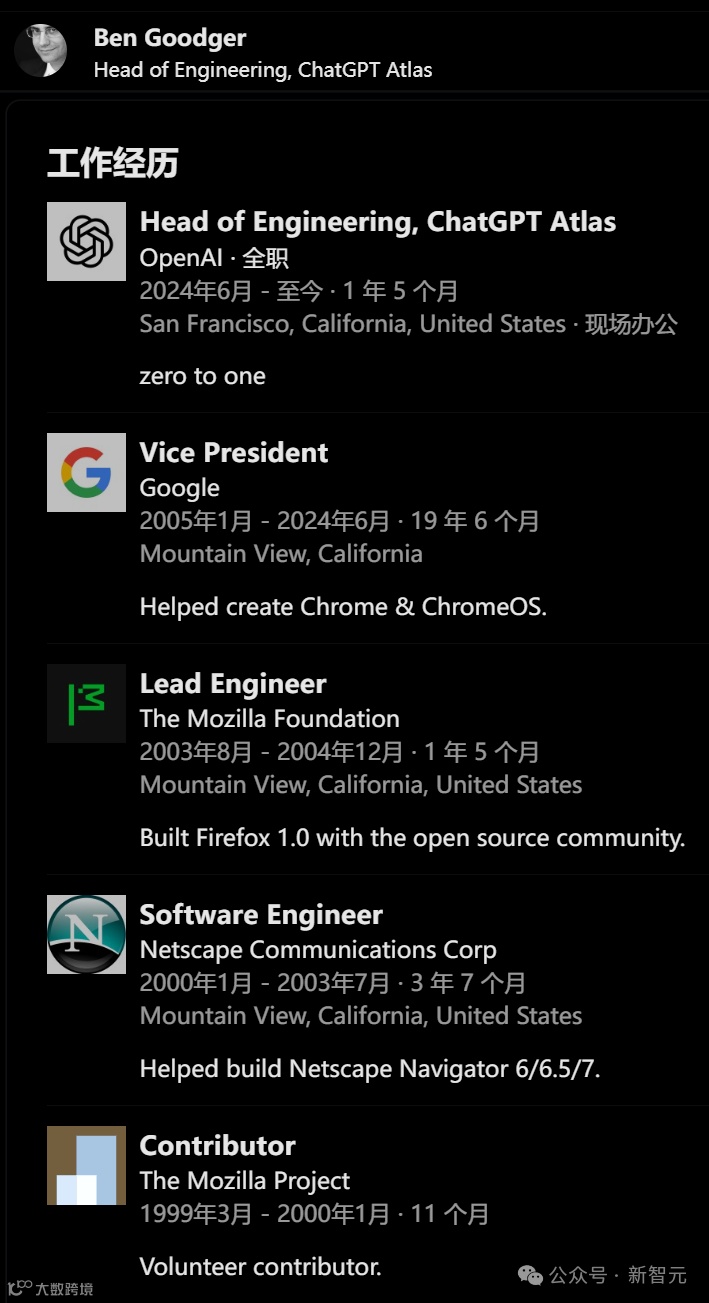Select the Google company name

click(x=180, y=488)
